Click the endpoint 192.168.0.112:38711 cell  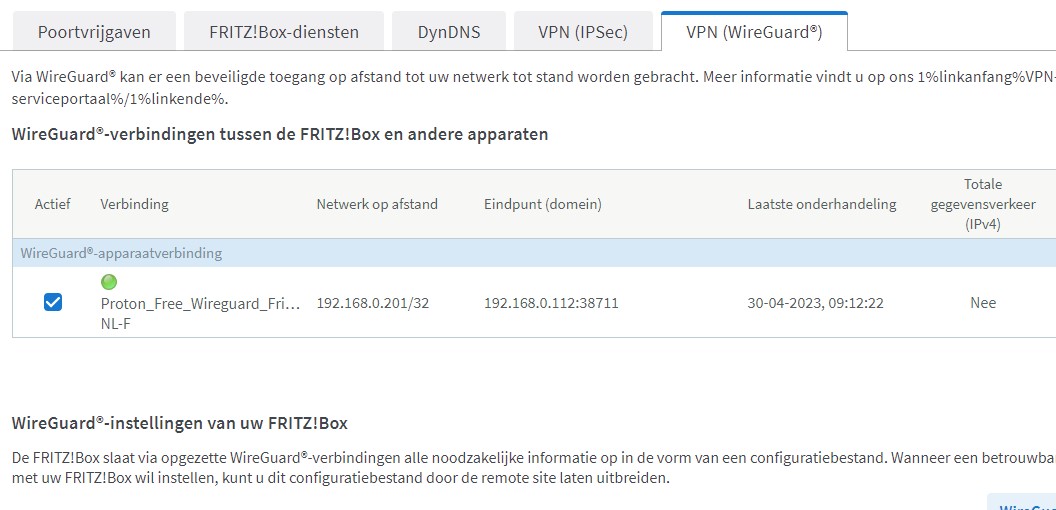pyautogui.click(x=551, y=303)
